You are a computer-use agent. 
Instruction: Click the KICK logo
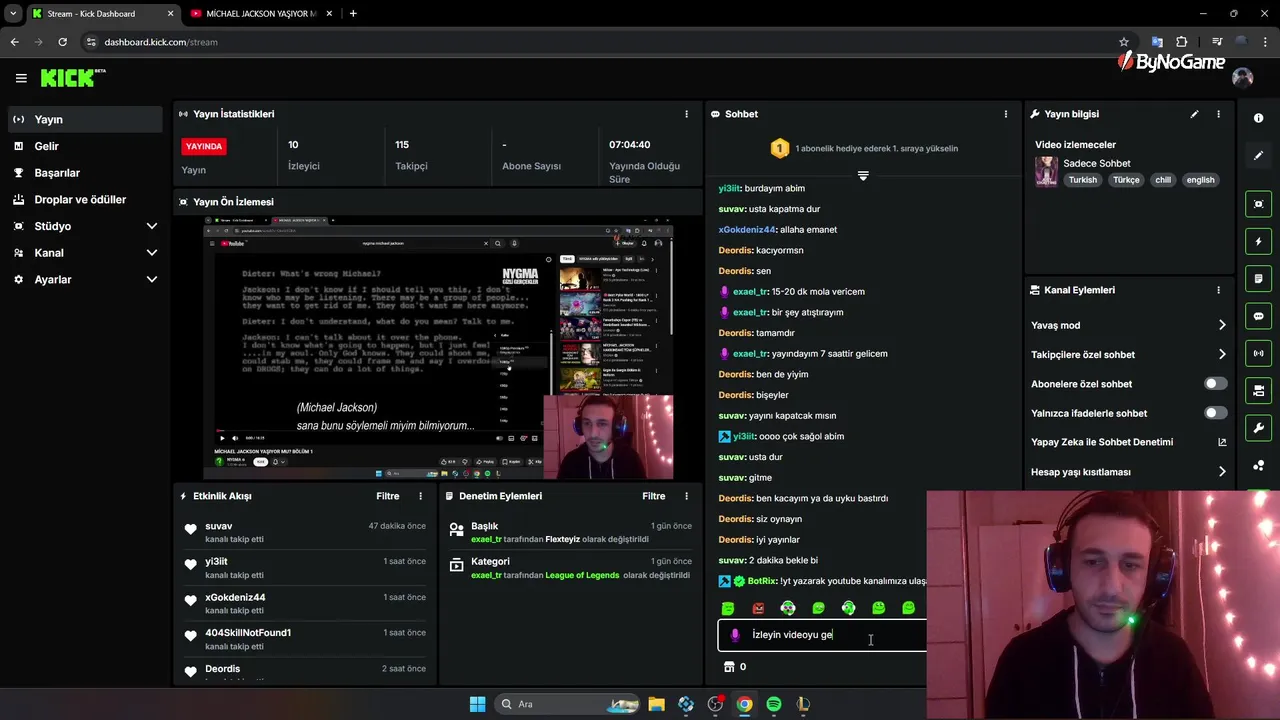coord(72,78)
